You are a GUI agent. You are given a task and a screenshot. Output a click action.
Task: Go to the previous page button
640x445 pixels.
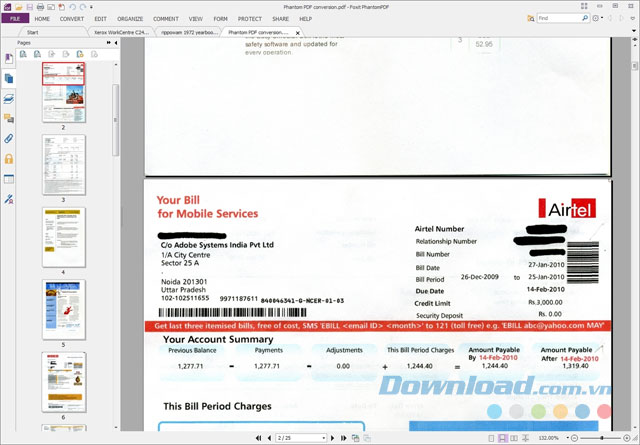tap(269, 438)
